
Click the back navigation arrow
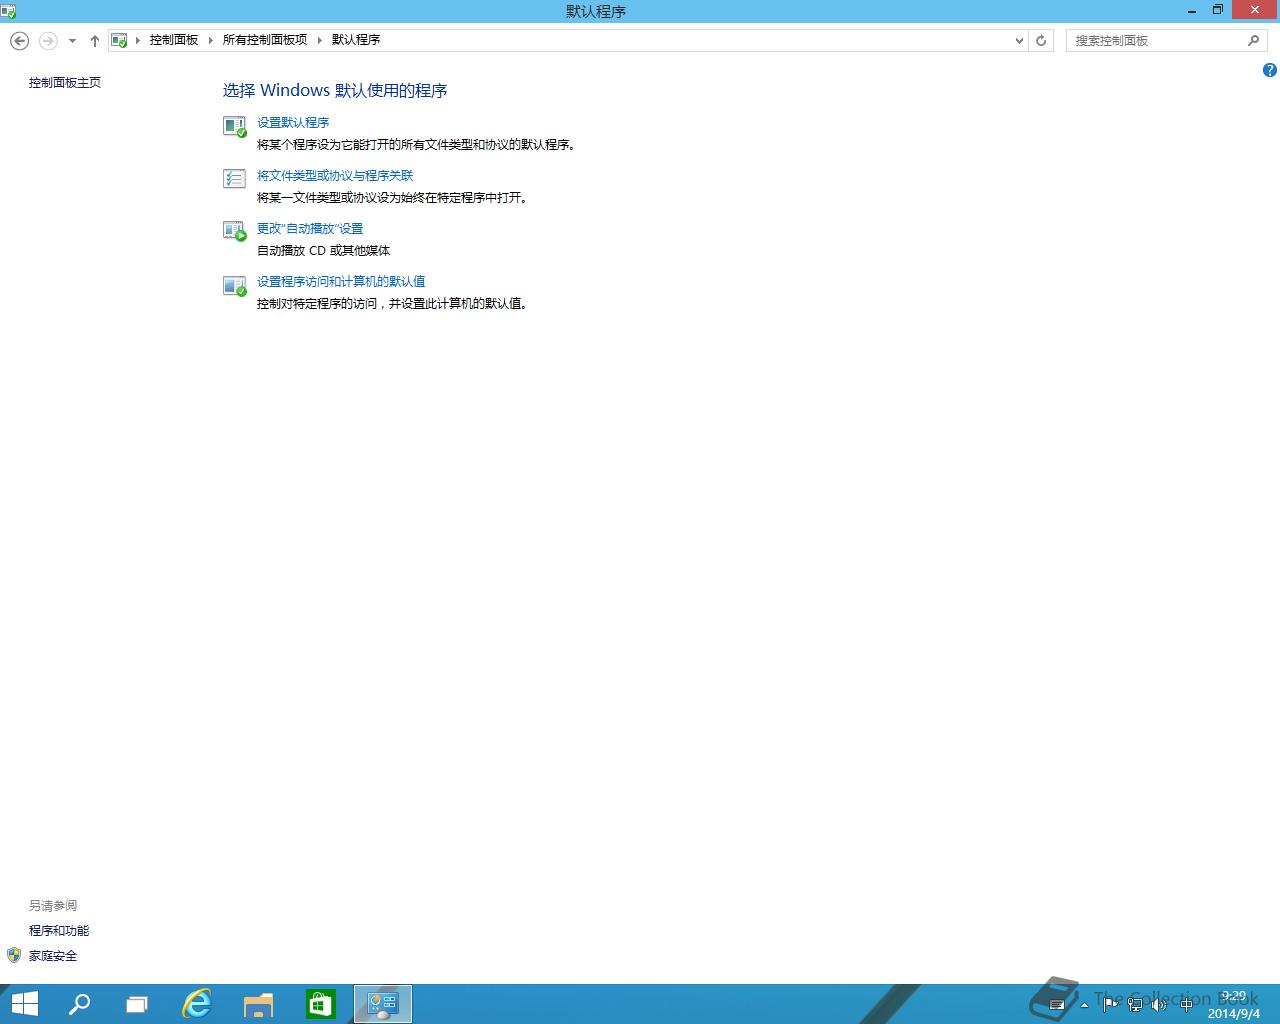pos(19,40)
